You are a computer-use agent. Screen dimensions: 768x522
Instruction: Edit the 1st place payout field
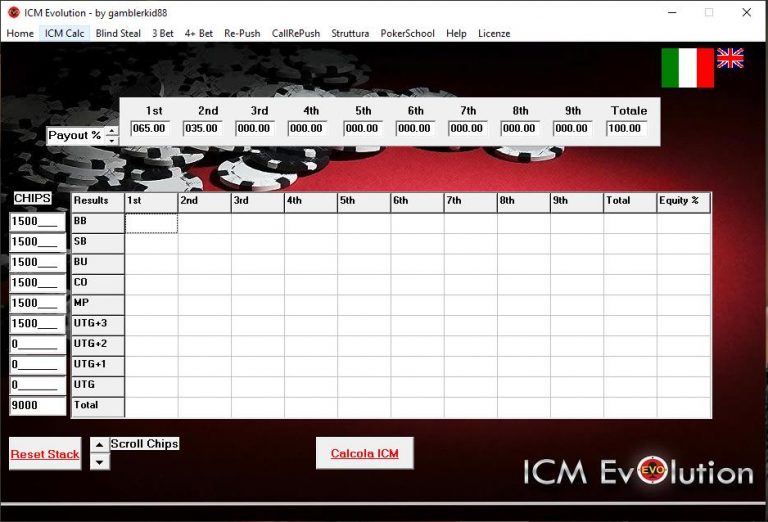coord(150,128)
